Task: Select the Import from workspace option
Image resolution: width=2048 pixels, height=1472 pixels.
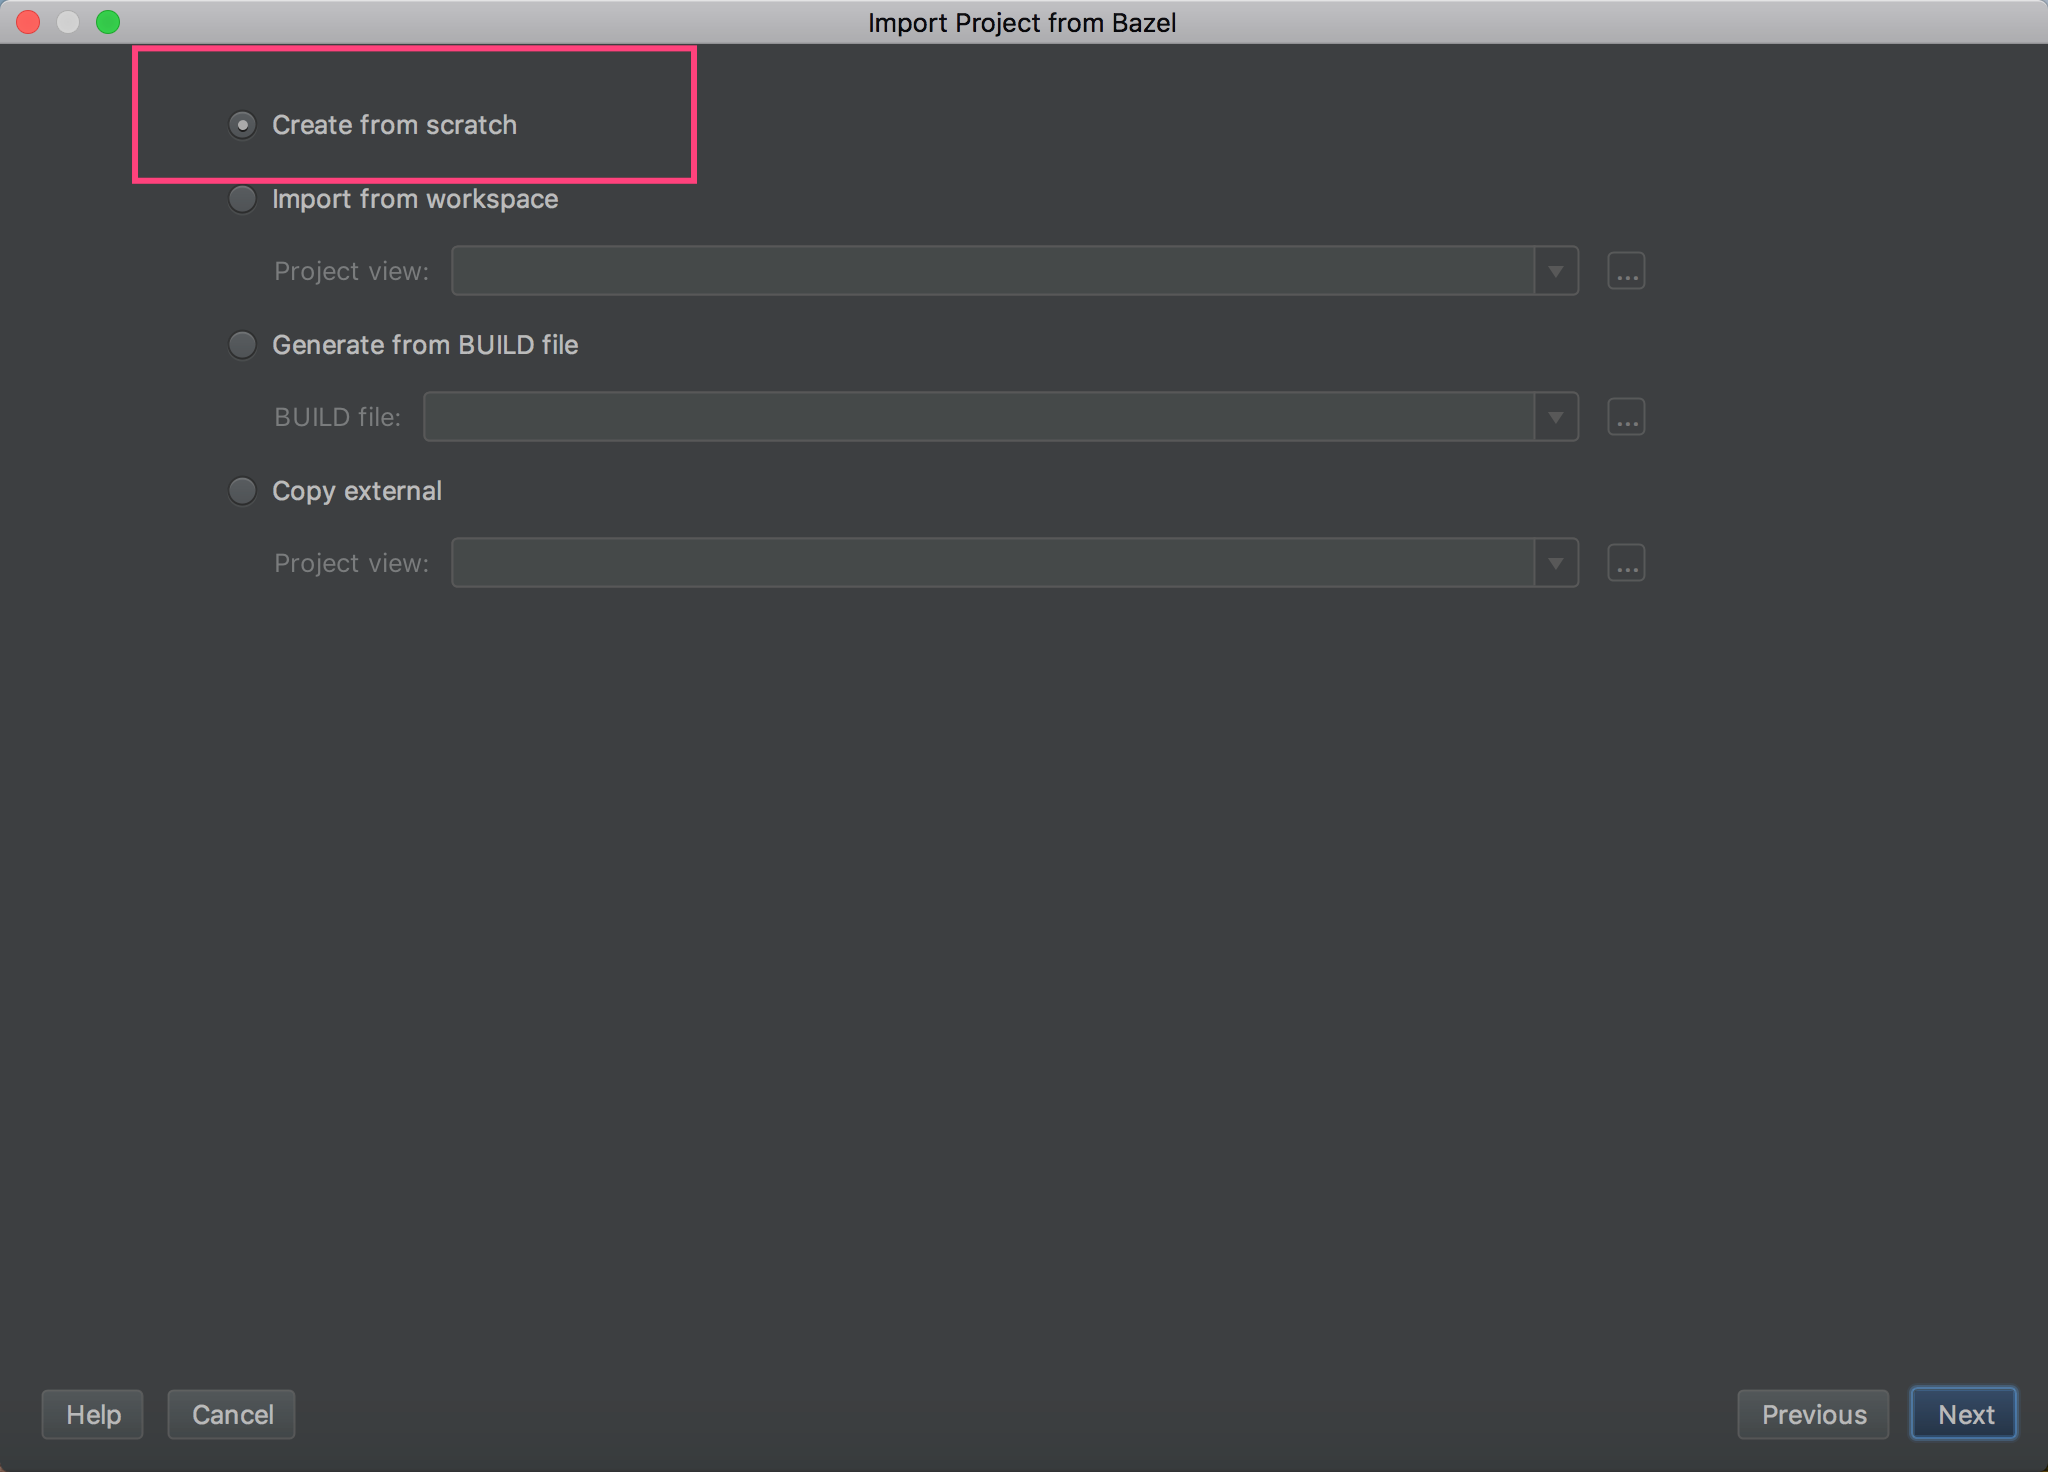Action: tap(242, 199)
